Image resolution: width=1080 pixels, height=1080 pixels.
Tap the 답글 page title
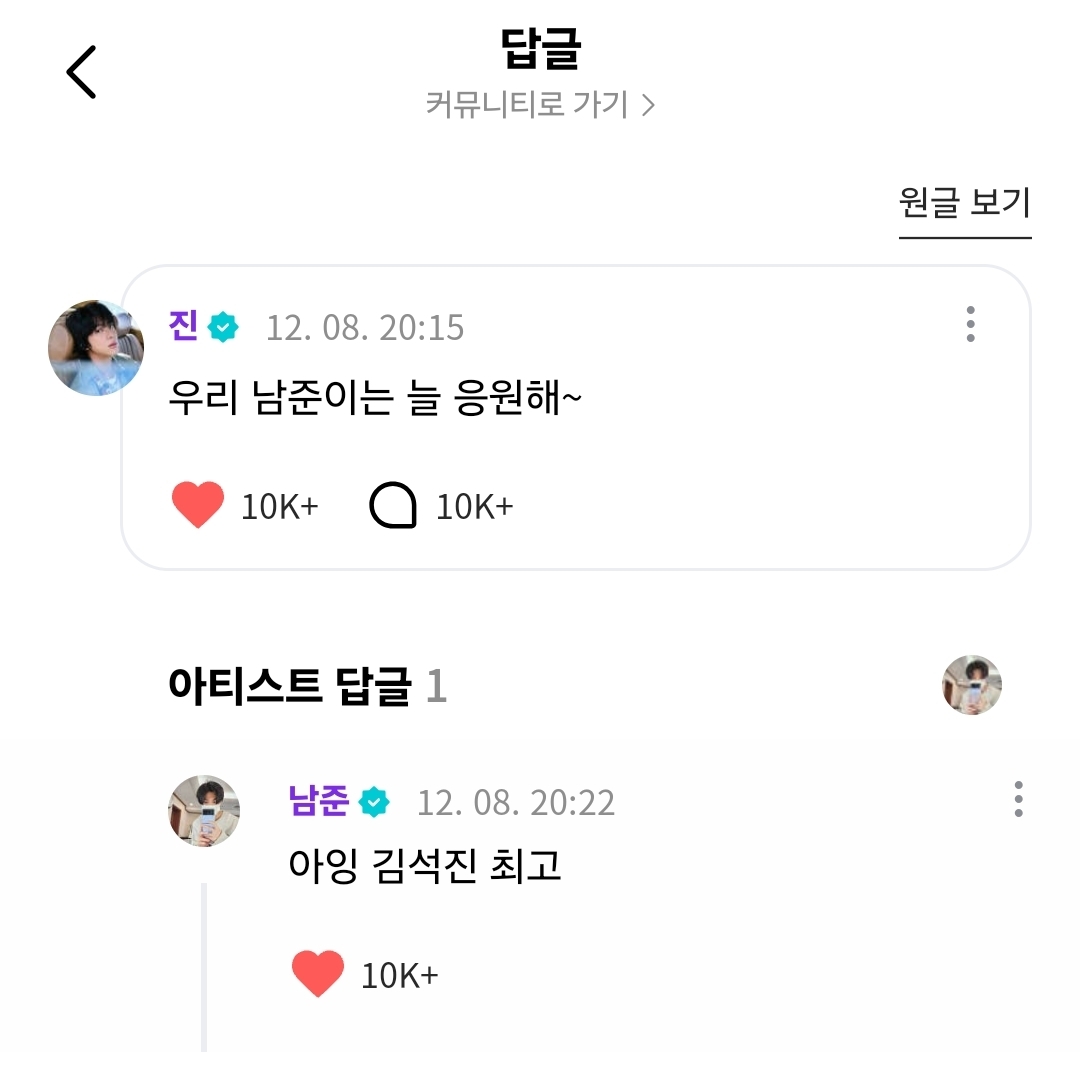tap(541, 49)
